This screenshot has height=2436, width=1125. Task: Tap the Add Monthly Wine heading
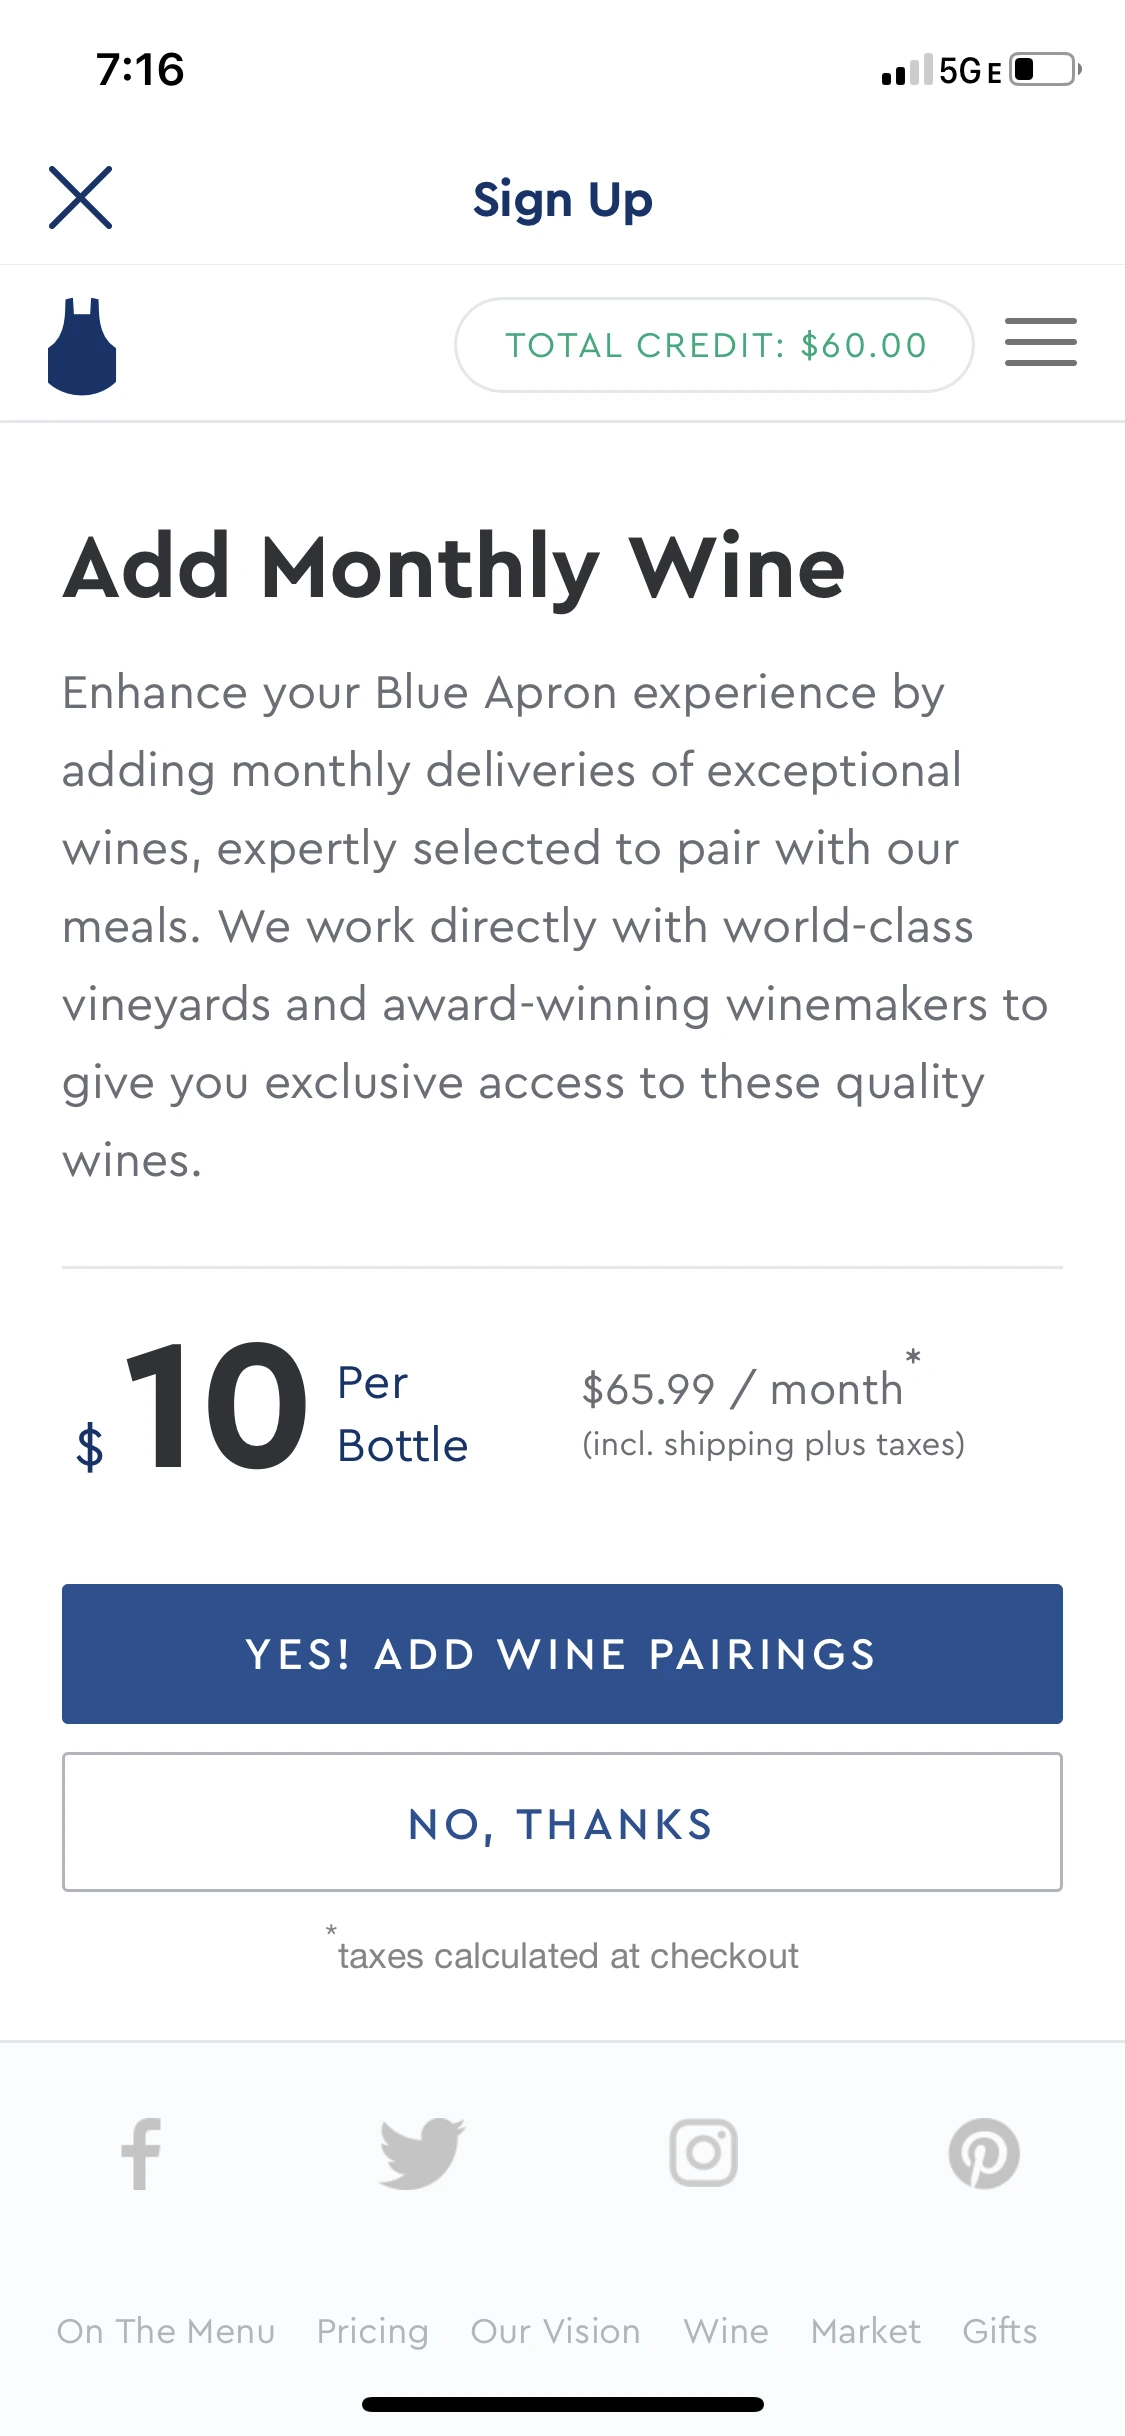click(455, 568)
